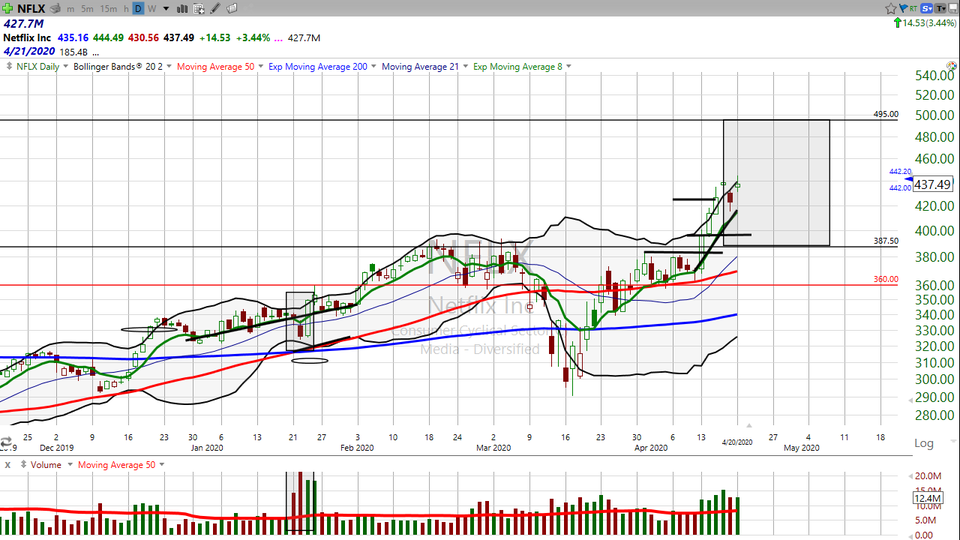The image size is (960, 540).
Task: Select the Daily 'D' timeframe button
Action: coord(138,9)
